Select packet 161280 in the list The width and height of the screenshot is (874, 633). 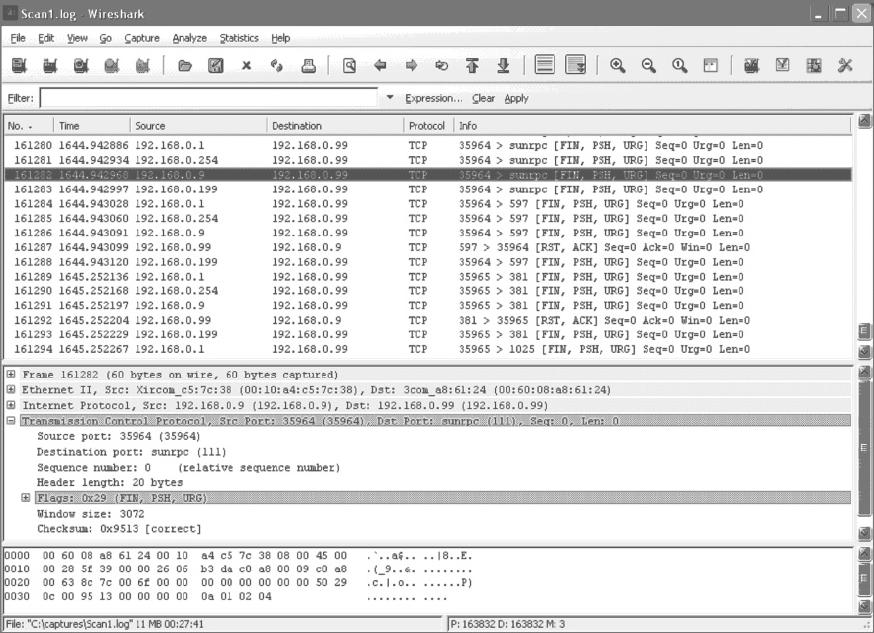(x=428, y=145)
